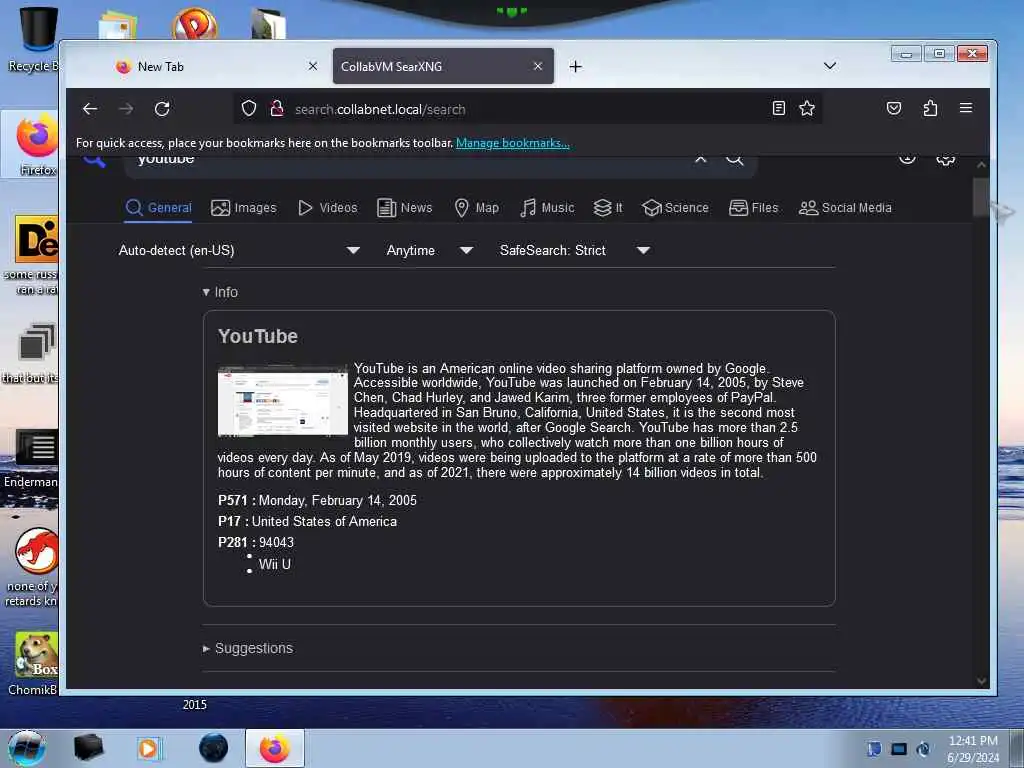Collapse the Info section
1024x768 pixels.
pyautogui.click(x=220, y=292)
